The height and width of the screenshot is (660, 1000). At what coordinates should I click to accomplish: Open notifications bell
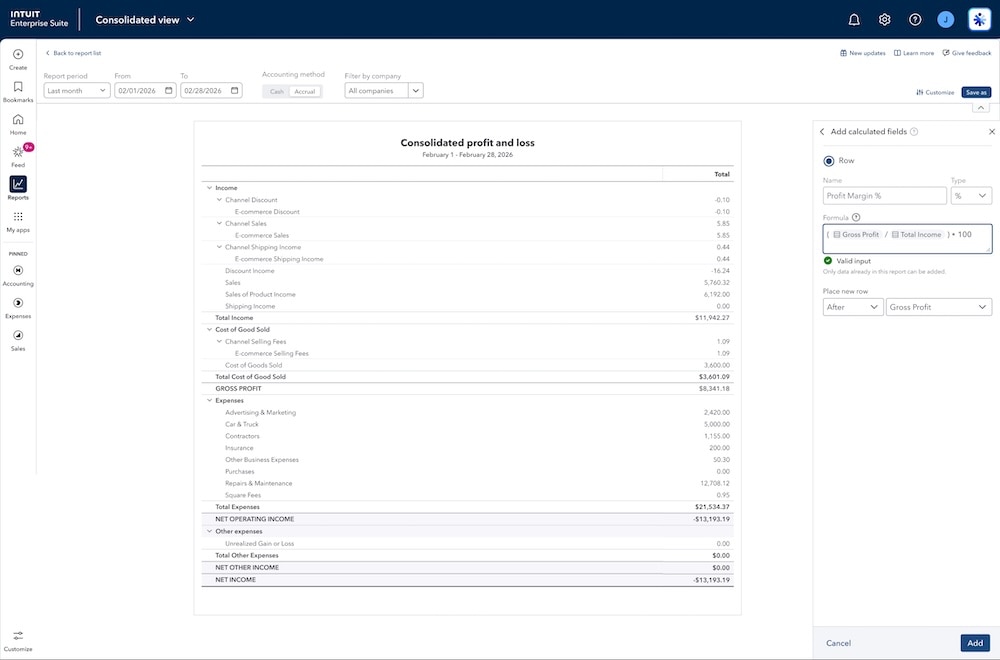854,20
